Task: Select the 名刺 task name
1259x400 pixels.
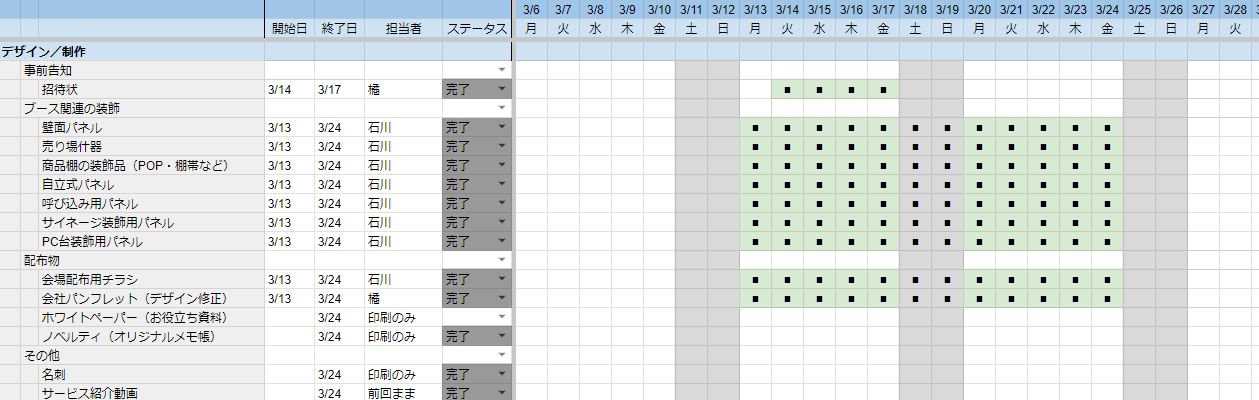Action: [x=53, y=375]
